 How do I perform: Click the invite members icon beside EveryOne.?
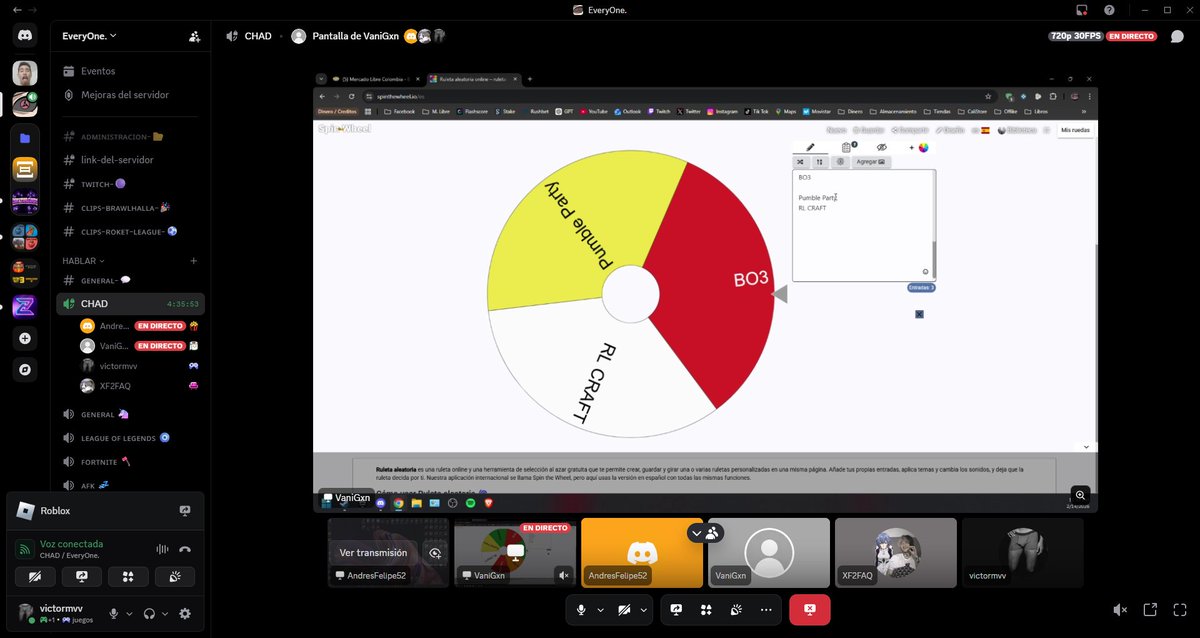point(194,36)
